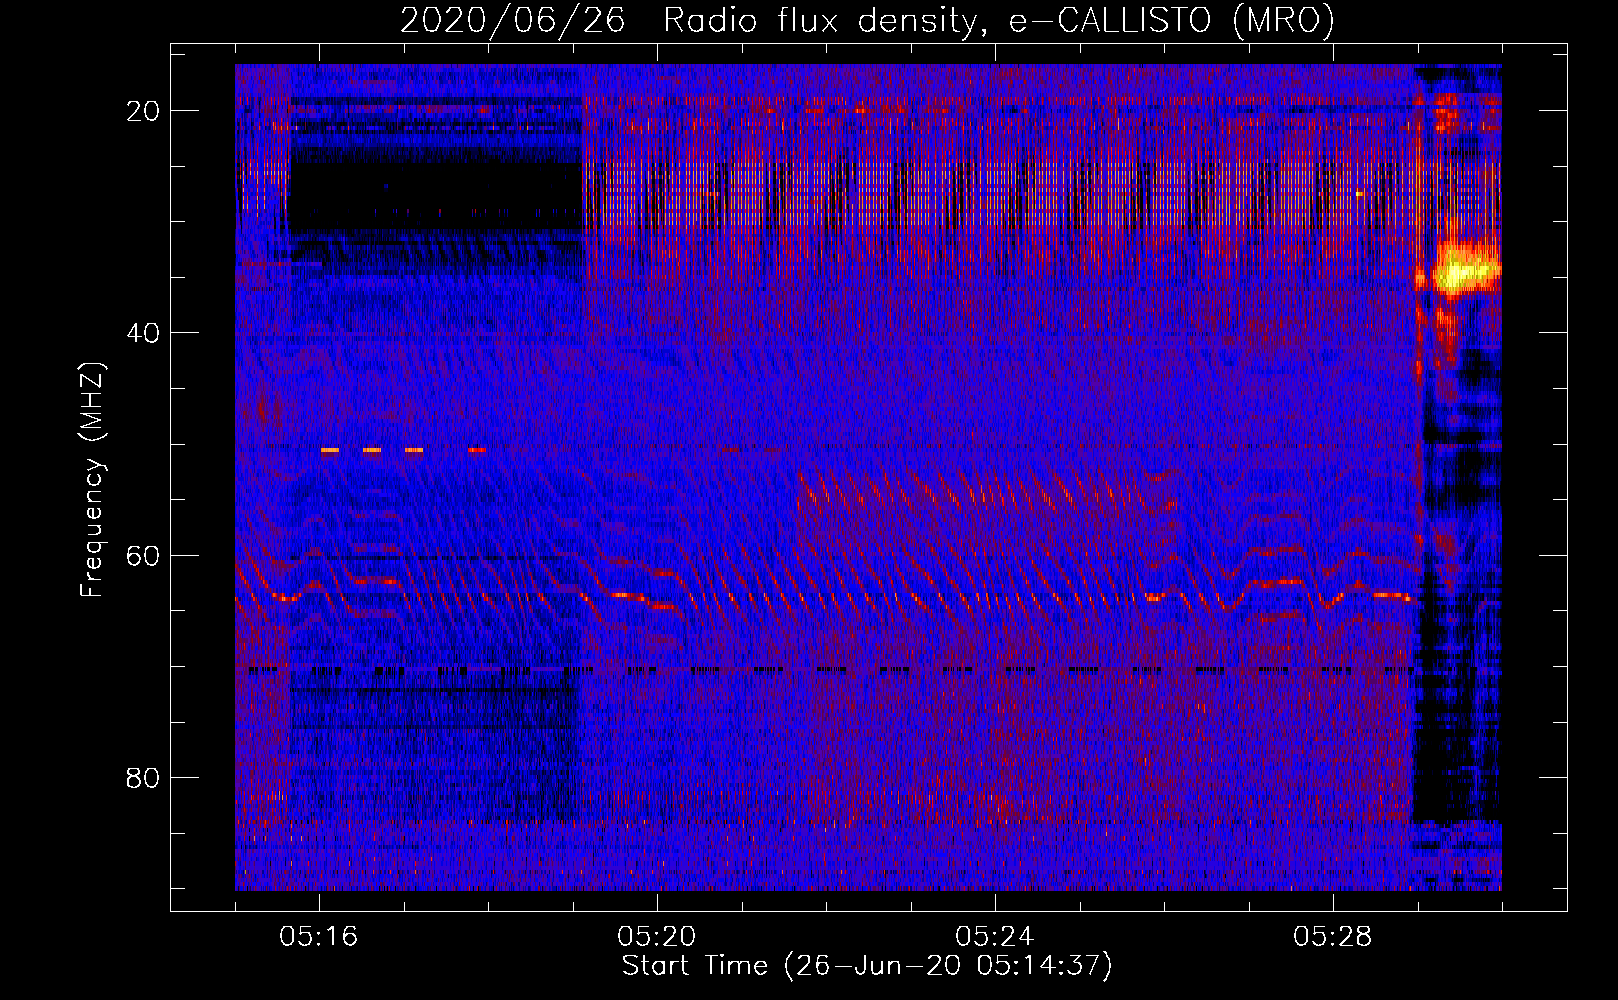Click the x-axis label "Start Time (26-Jun-20 05:14:37)"
Viewport: 1618px width, 1000px height.
[x=867, y=966]
